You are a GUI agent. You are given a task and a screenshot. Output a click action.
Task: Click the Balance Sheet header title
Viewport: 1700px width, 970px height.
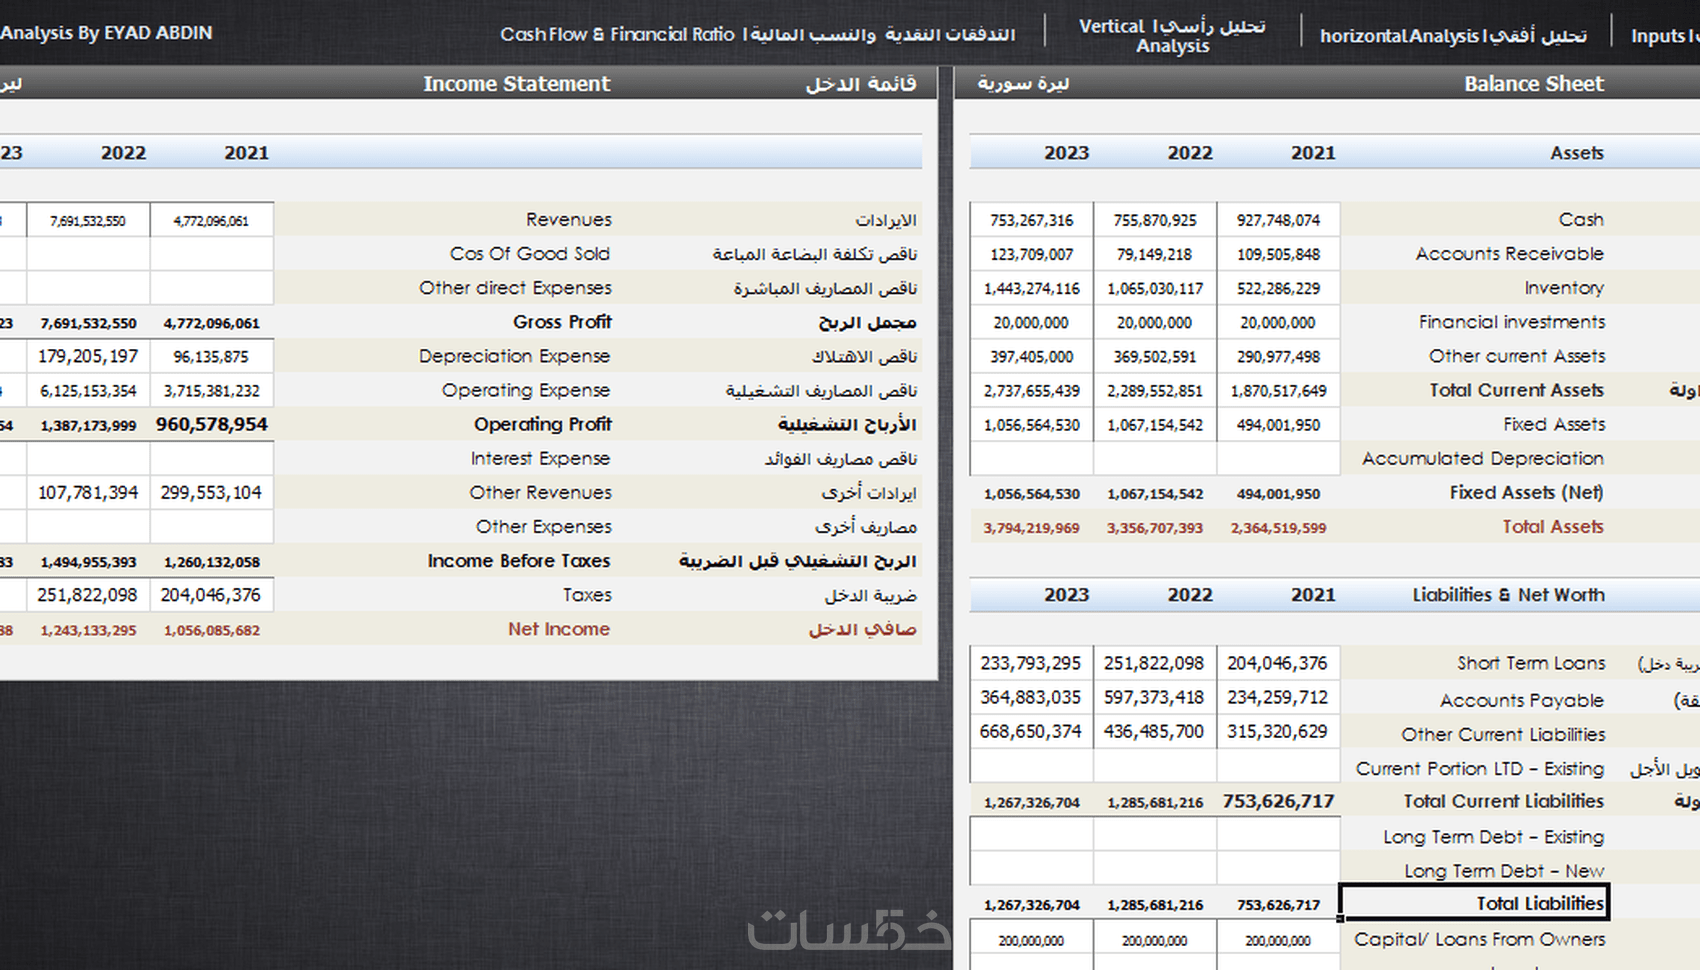point(1533,84)
